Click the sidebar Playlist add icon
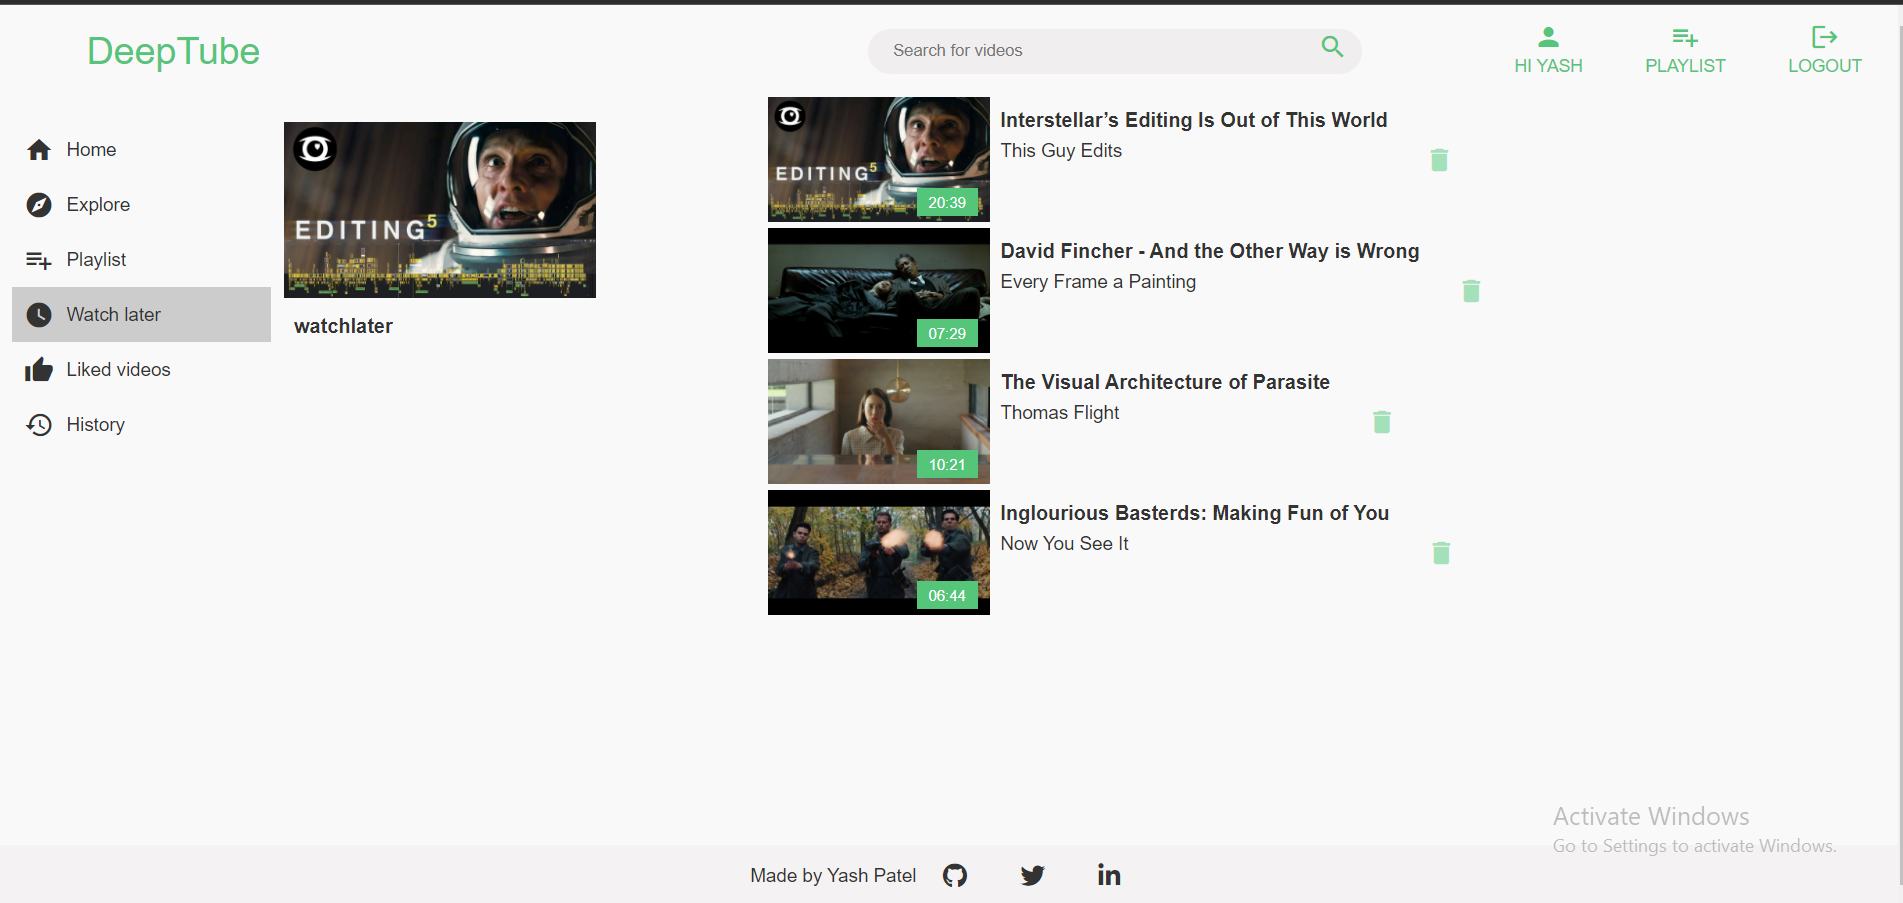The image size is (1903, 903). click(39, 260)
